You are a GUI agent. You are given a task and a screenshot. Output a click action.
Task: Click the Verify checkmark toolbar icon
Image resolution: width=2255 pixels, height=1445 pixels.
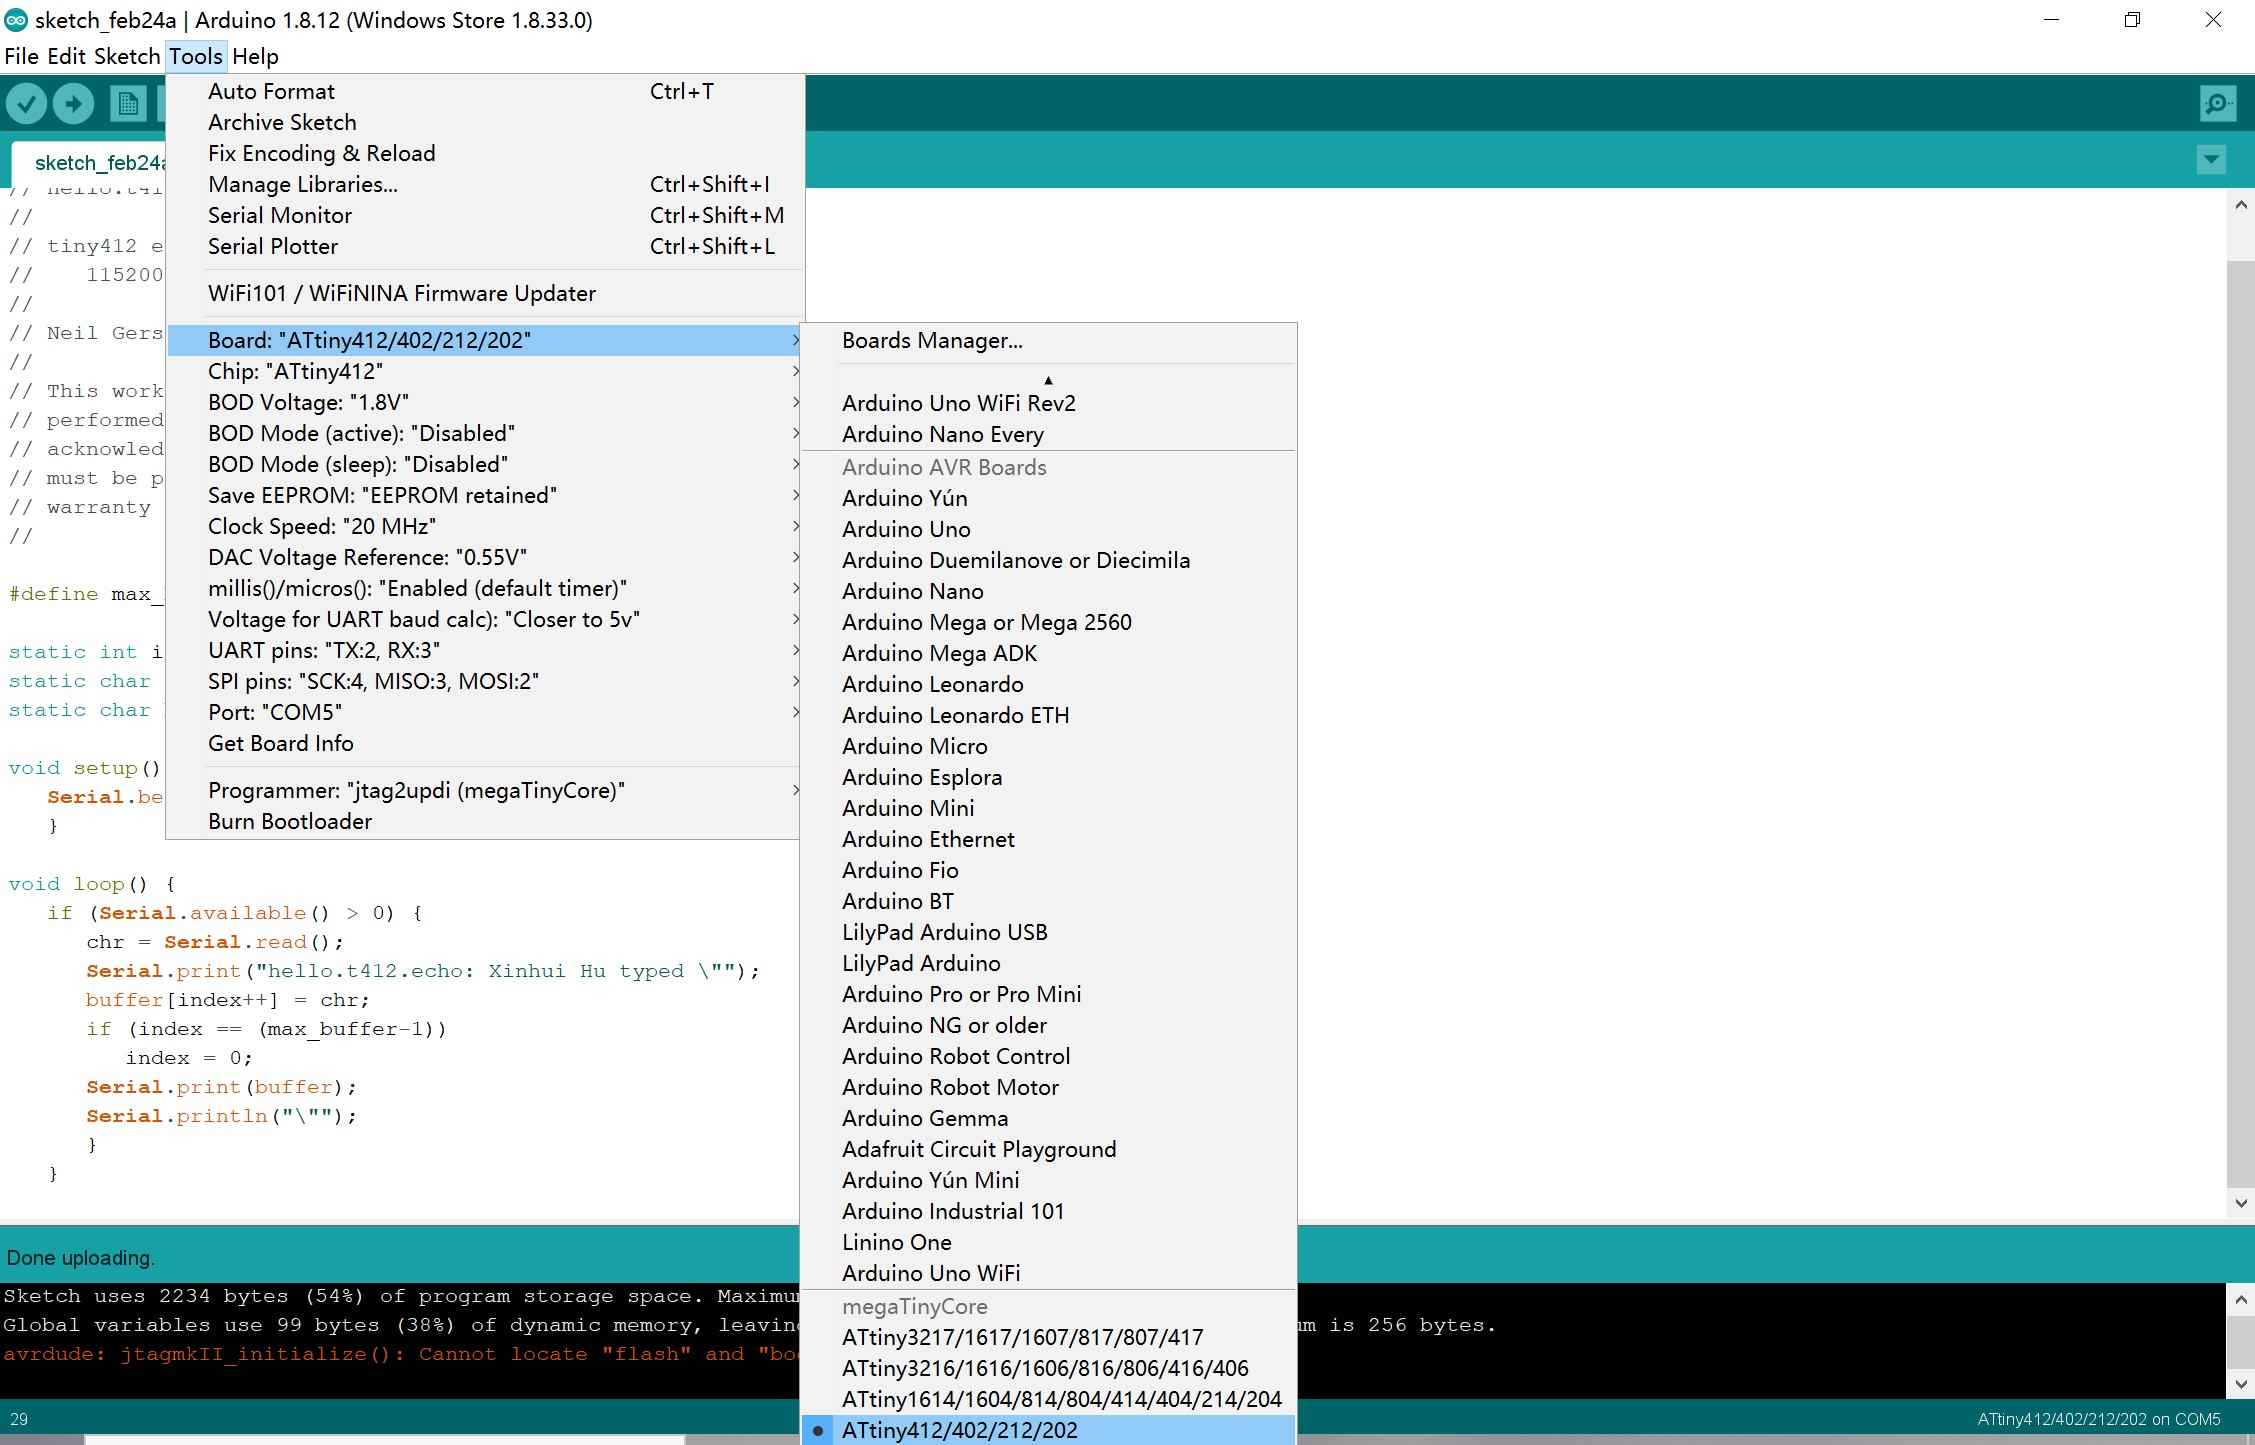click(x=27, y=103)
